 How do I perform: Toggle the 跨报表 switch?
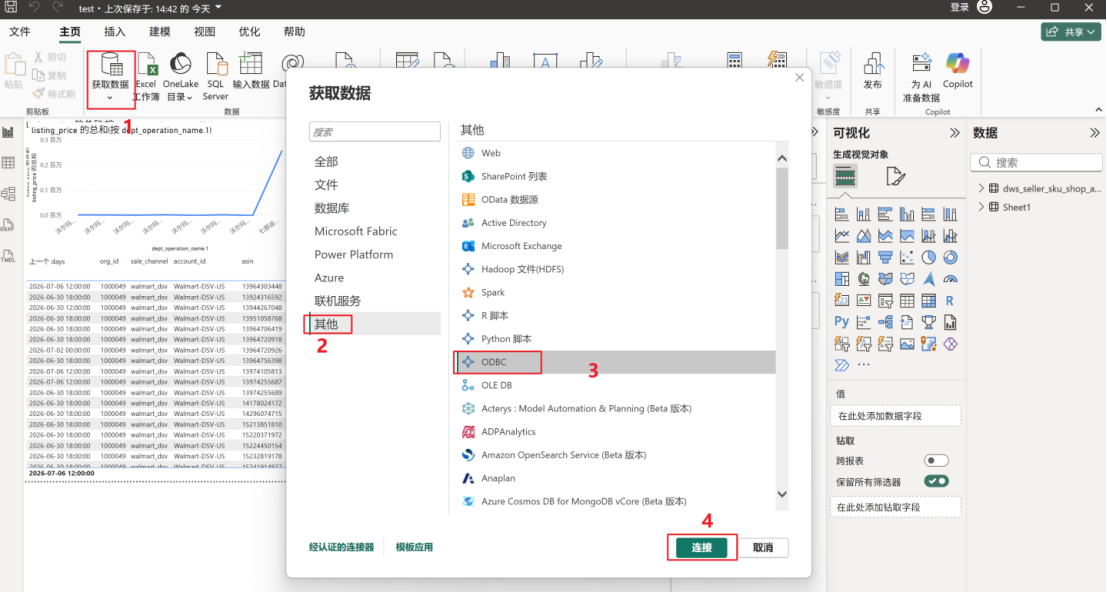click(936, 461)
